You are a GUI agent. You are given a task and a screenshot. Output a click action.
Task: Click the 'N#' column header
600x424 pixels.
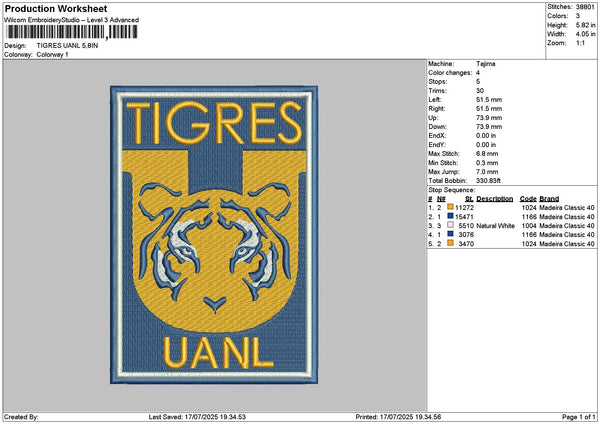click(441, 199)
